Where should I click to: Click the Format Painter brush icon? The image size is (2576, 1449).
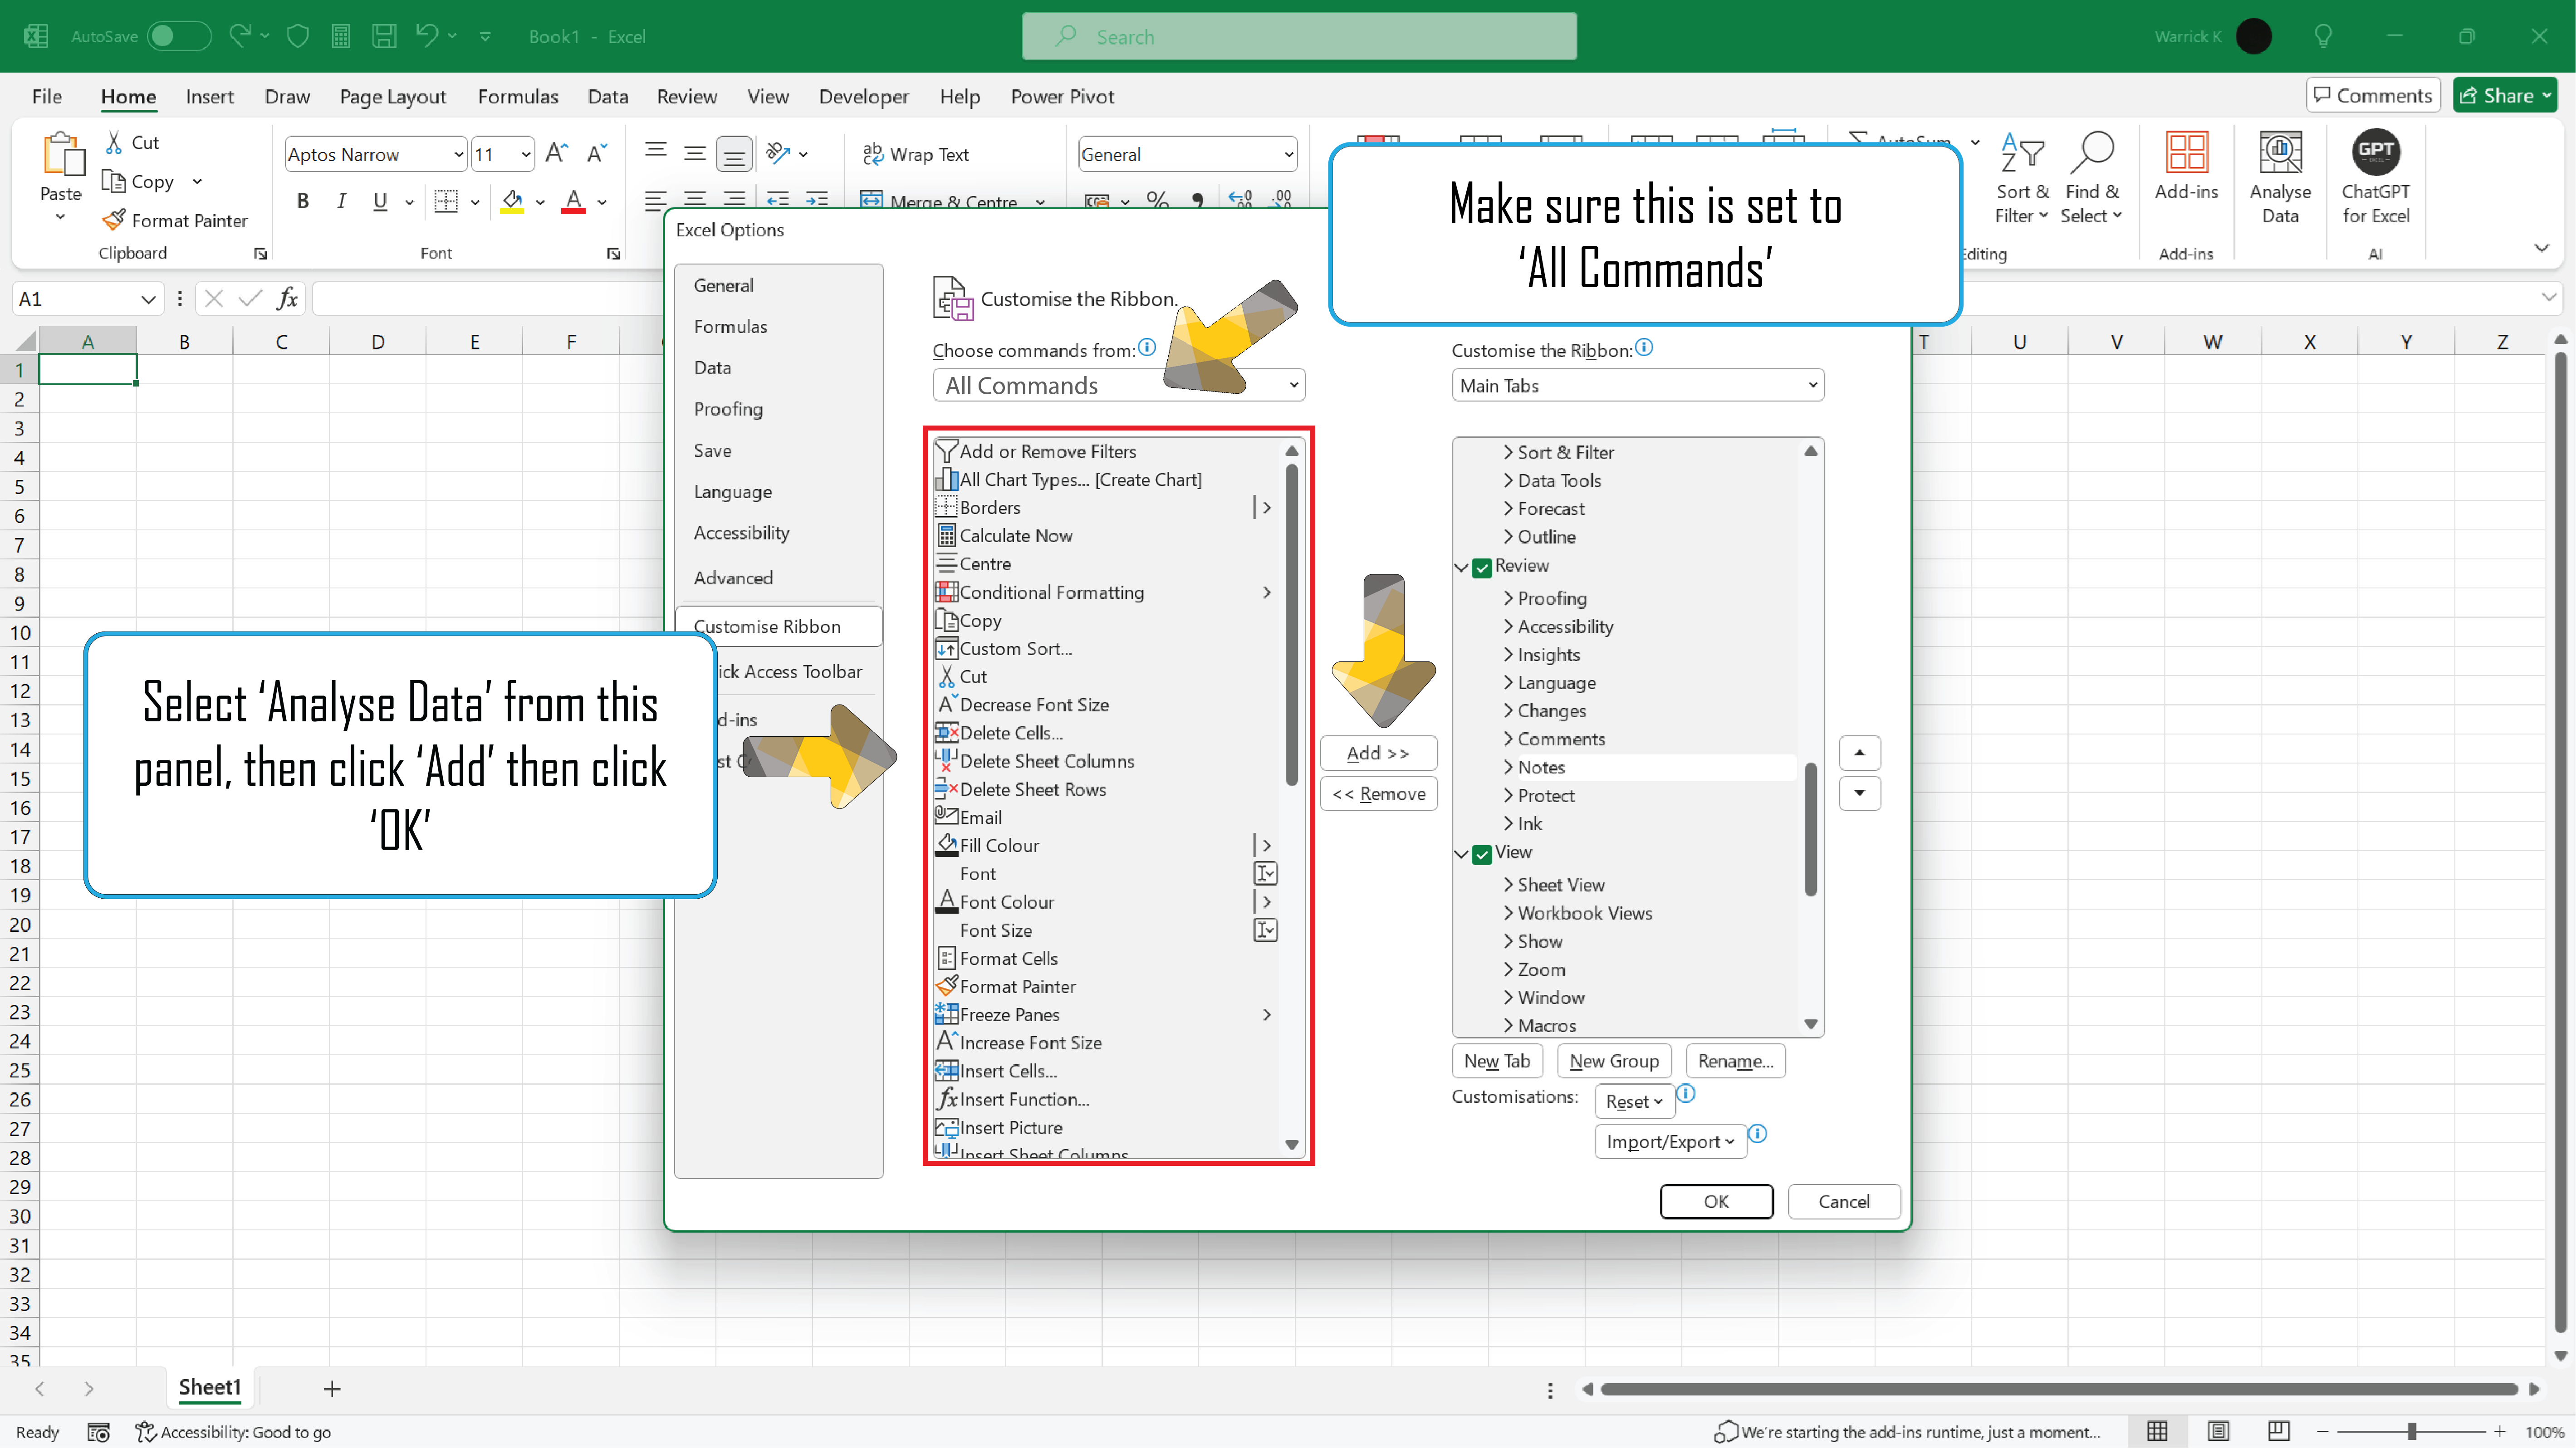(114, 220)
